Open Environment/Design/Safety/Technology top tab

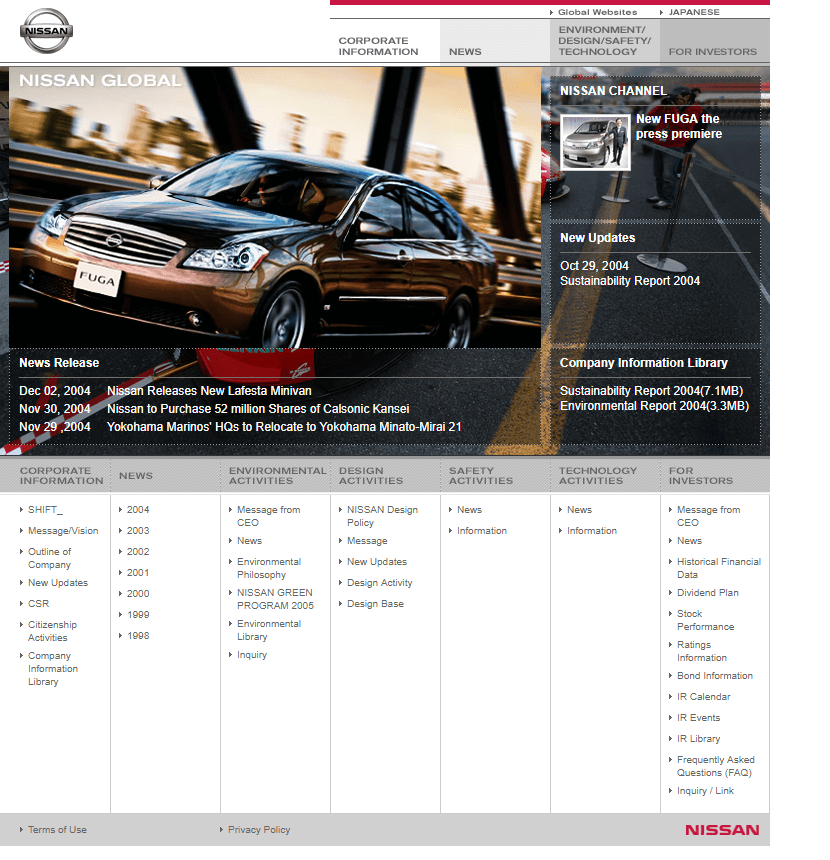[605, 41]
